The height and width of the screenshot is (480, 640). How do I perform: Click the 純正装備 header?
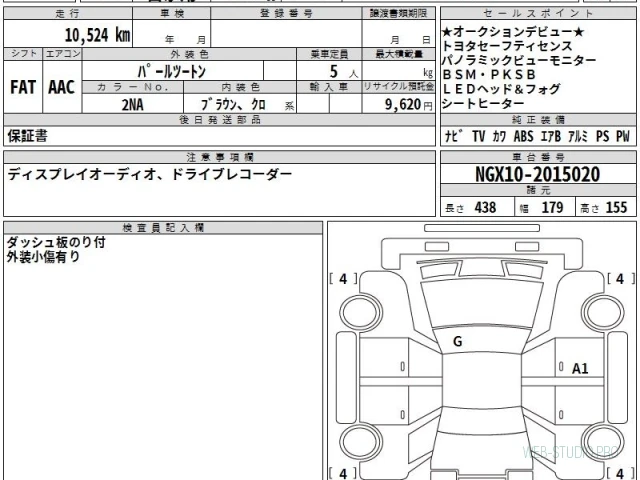click(538, 120)
